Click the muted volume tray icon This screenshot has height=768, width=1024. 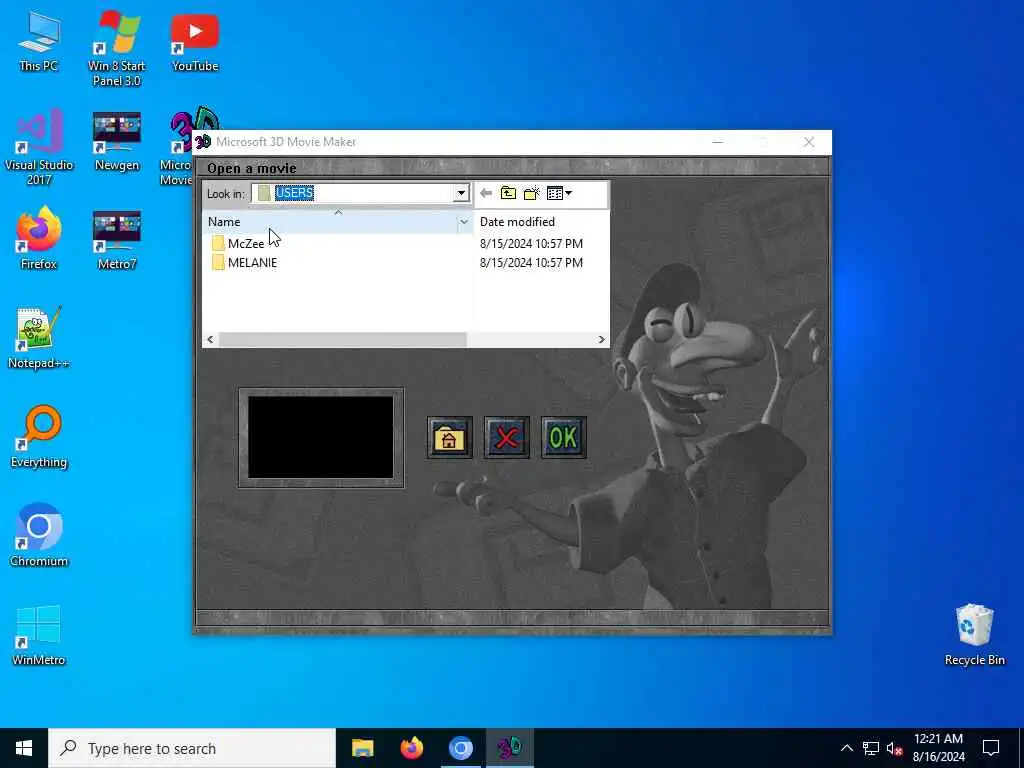894,748
